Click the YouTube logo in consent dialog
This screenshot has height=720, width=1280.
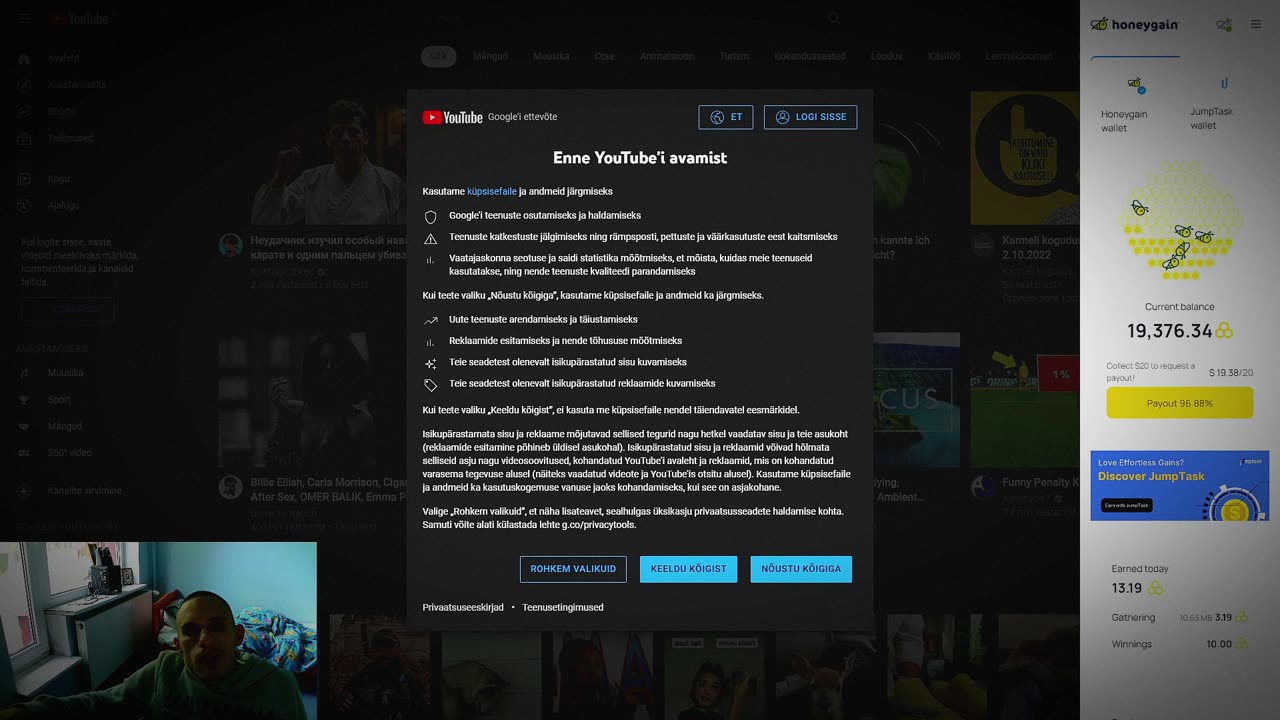pos(452,117)
